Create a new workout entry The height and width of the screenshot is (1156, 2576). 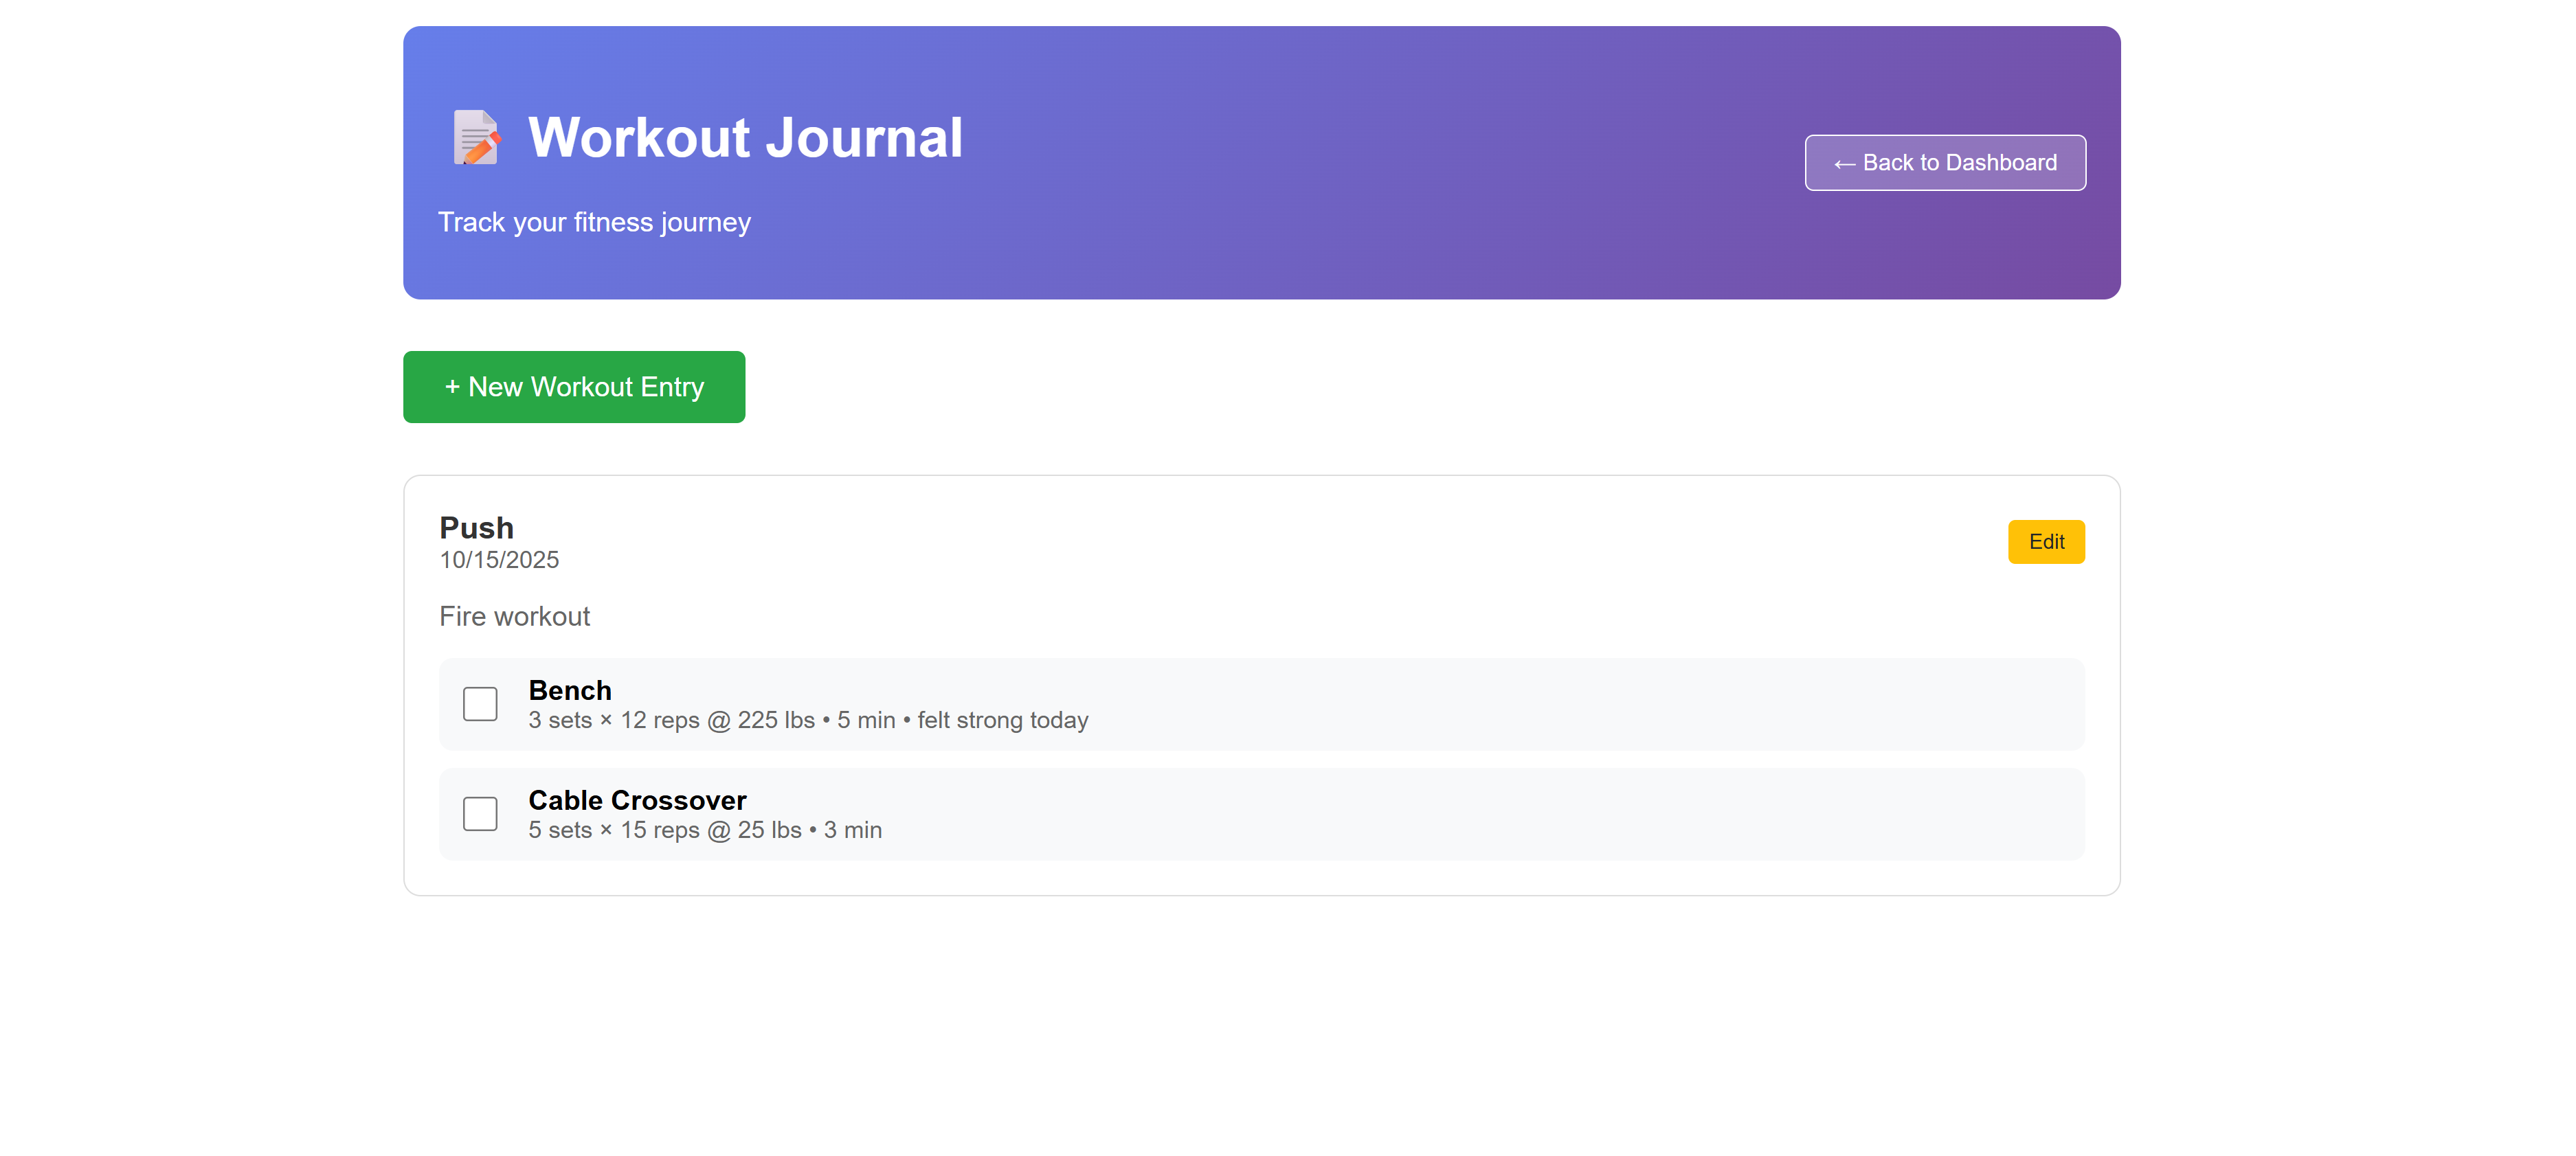tap(574, 387)
